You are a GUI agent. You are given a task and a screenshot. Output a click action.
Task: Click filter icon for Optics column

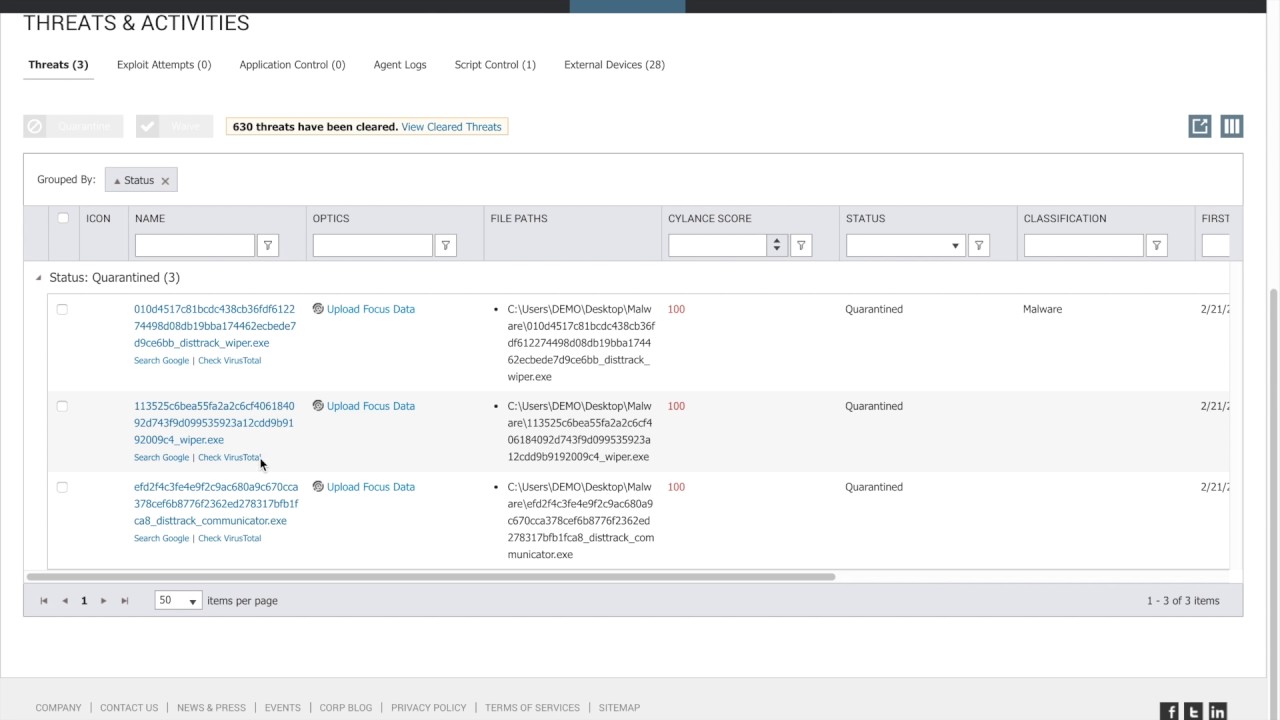[x=446, y=245]
